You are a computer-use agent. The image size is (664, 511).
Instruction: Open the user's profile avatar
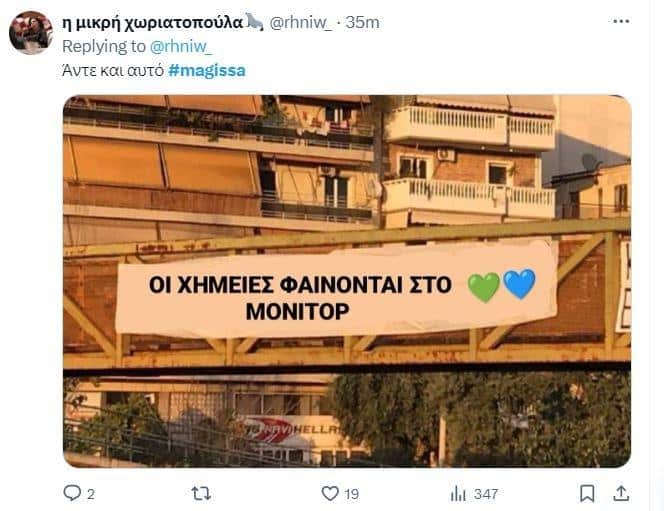click(30, 33)
